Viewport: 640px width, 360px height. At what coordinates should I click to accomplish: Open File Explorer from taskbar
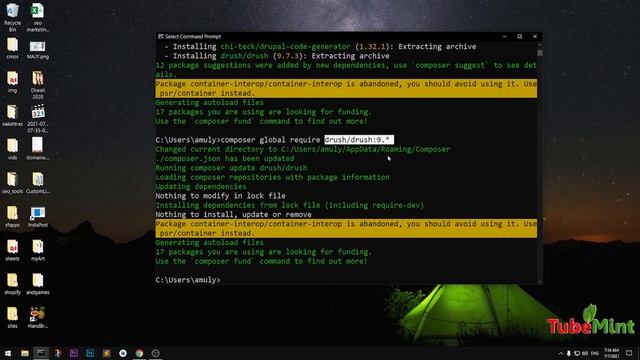[24, 353]
